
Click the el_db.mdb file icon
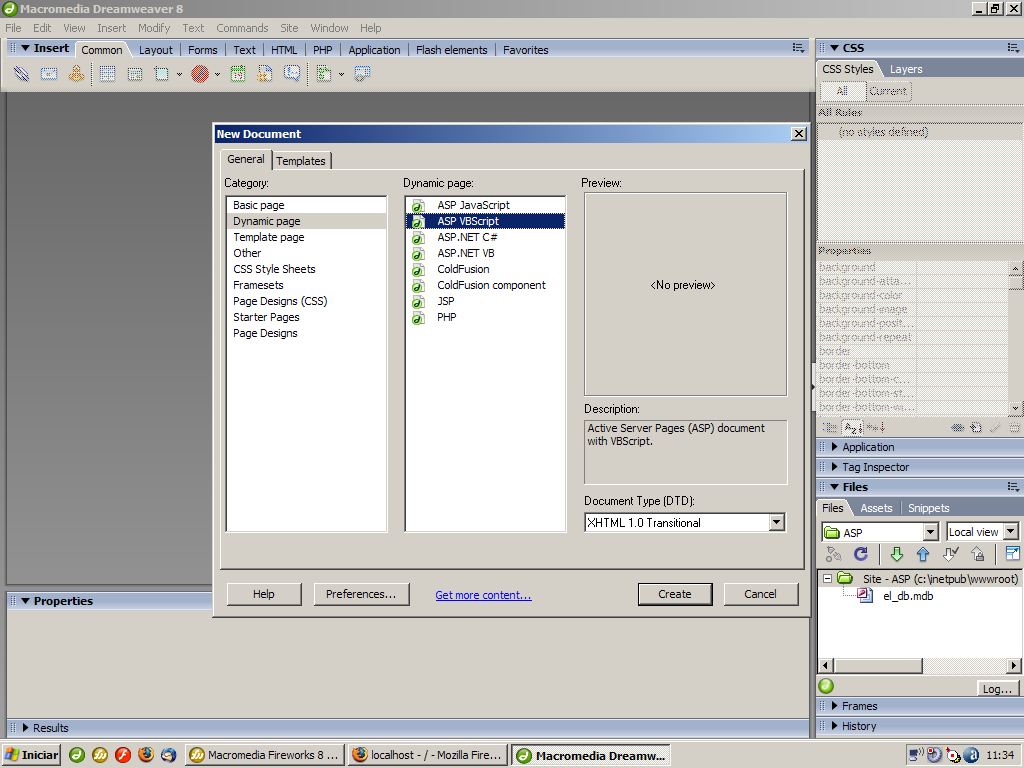point(865,596)
